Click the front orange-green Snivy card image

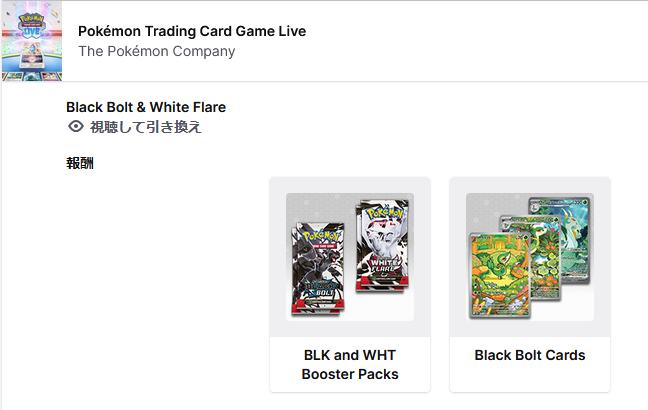point(500,276)
